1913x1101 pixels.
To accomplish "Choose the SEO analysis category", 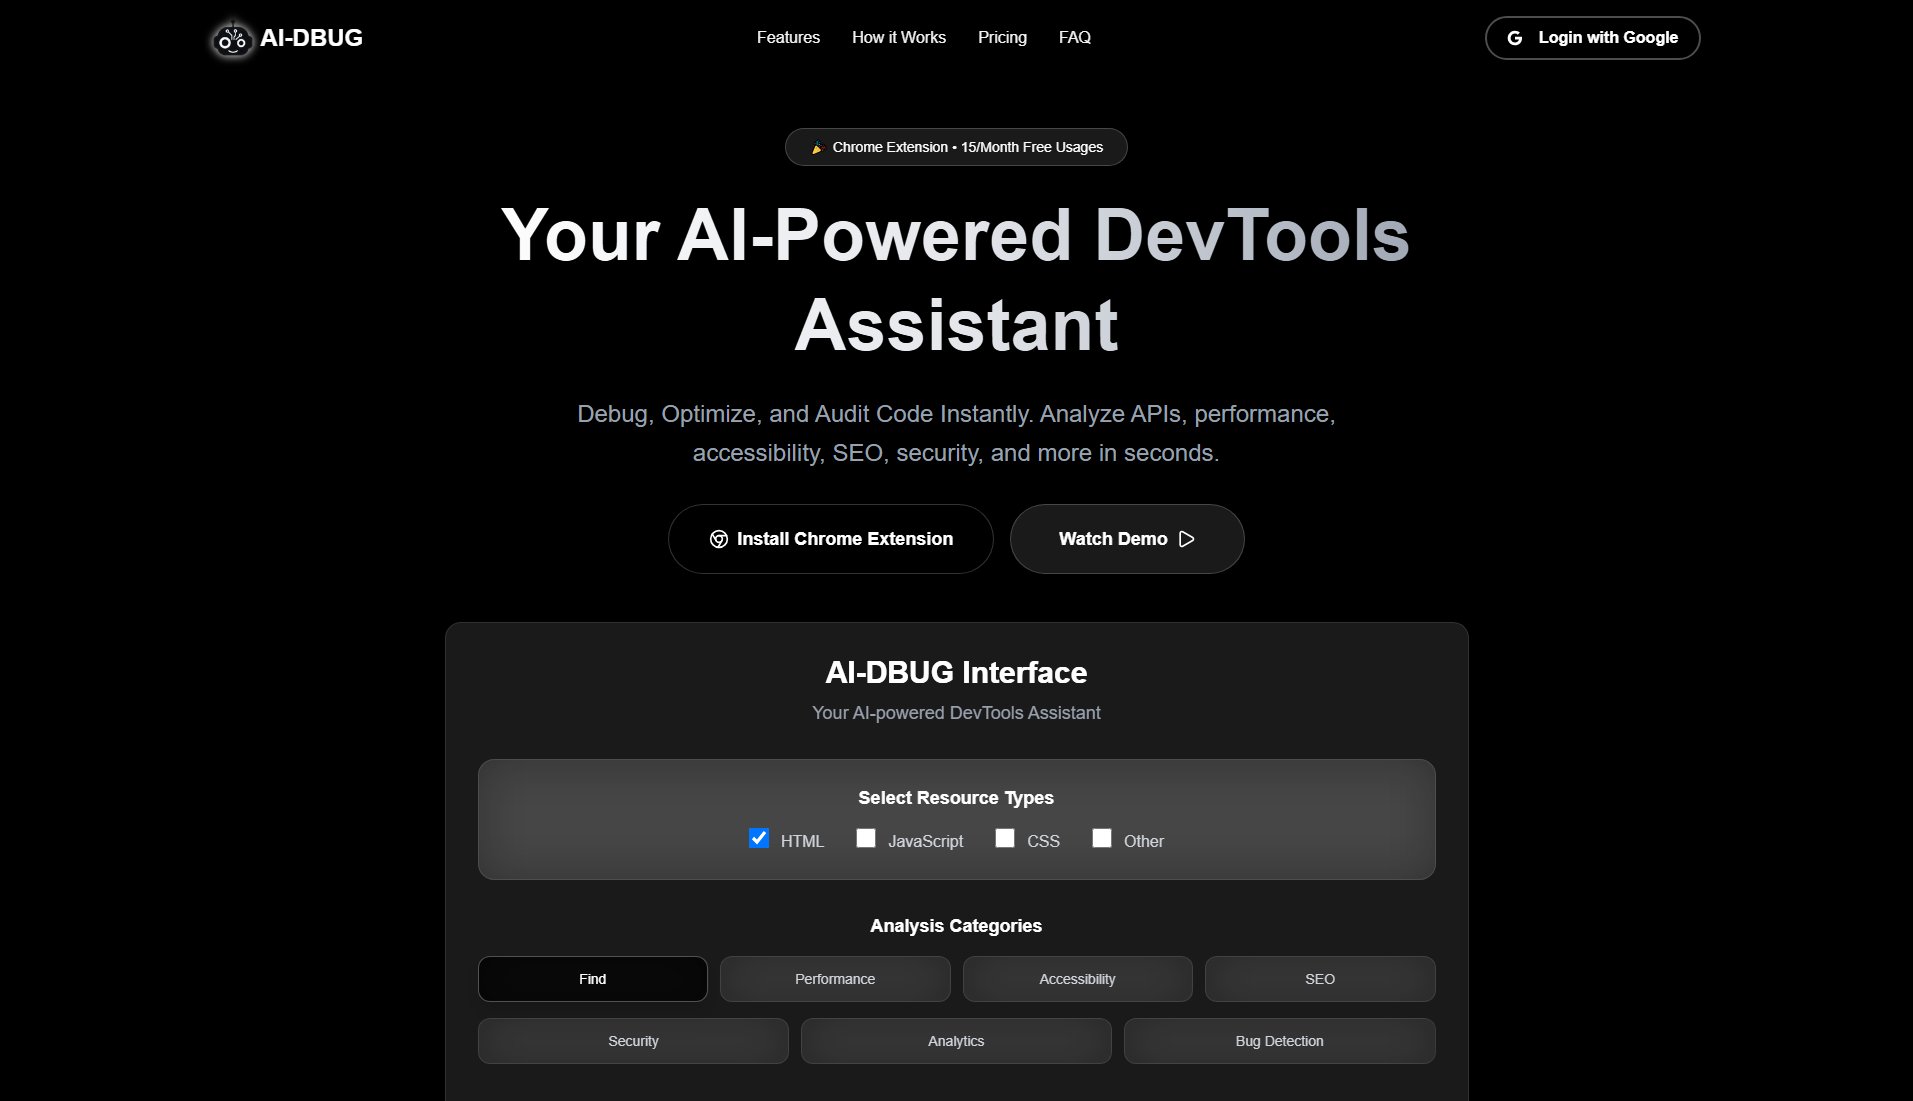I will 1320,979.
